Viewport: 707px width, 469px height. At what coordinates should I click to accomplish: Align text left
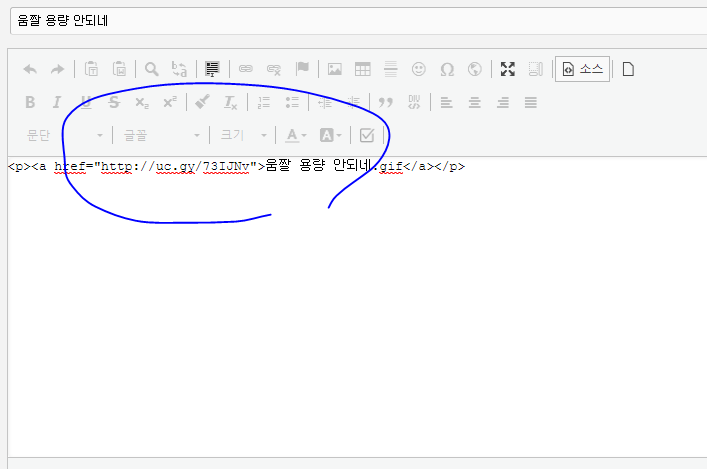[x=446, y=103]
